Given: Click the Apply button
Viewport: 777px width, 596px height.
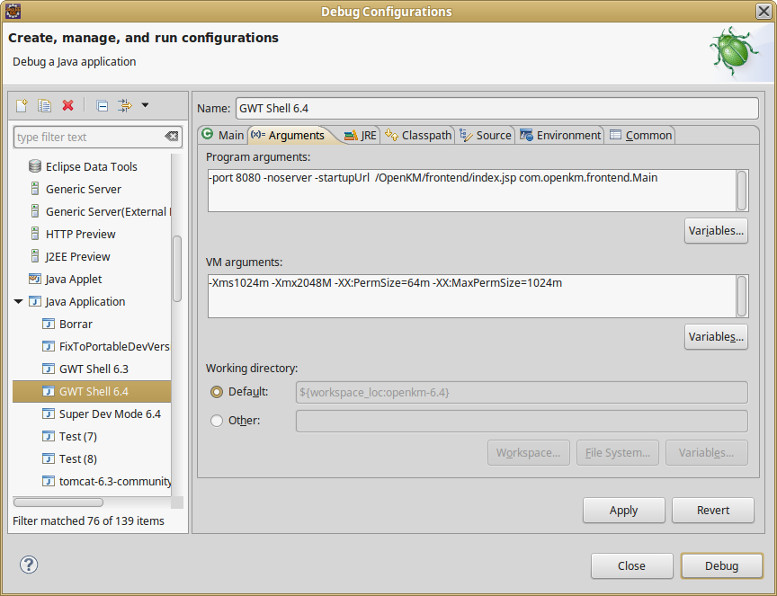Looking at the screenshot, I should tap(624, 510).
